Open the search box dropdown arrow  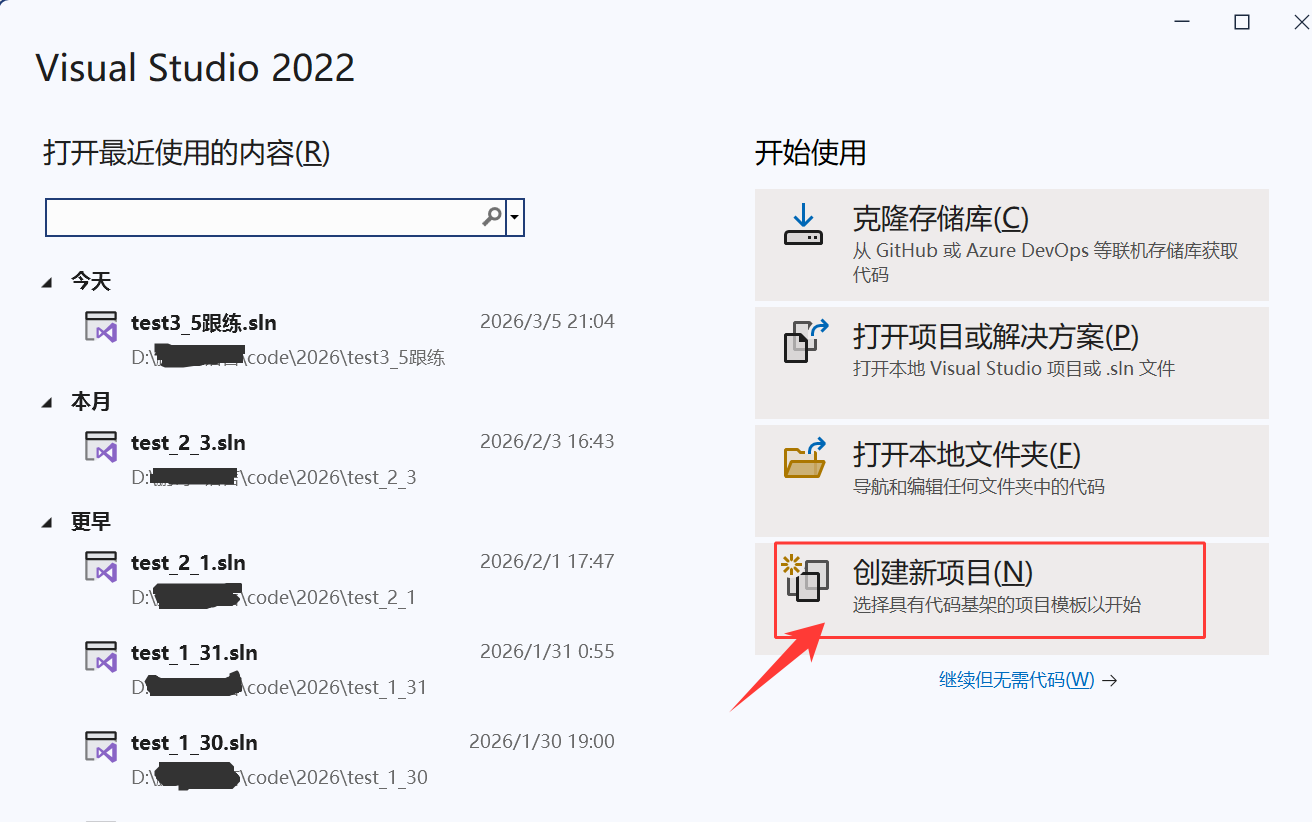[x=515, y=217]
